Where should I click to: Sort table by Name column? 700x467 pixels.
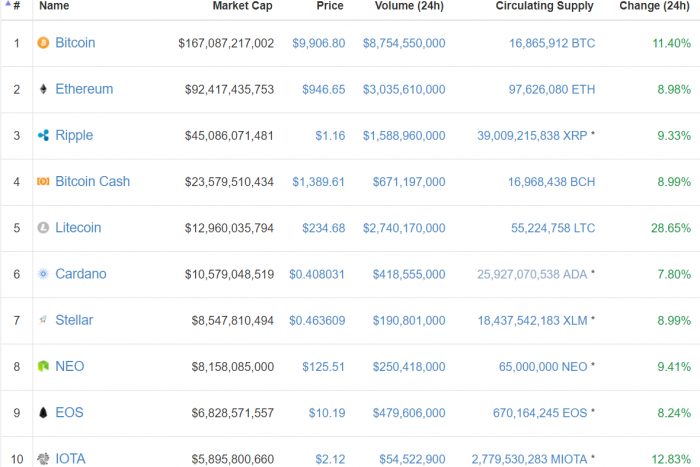(54, 6)
